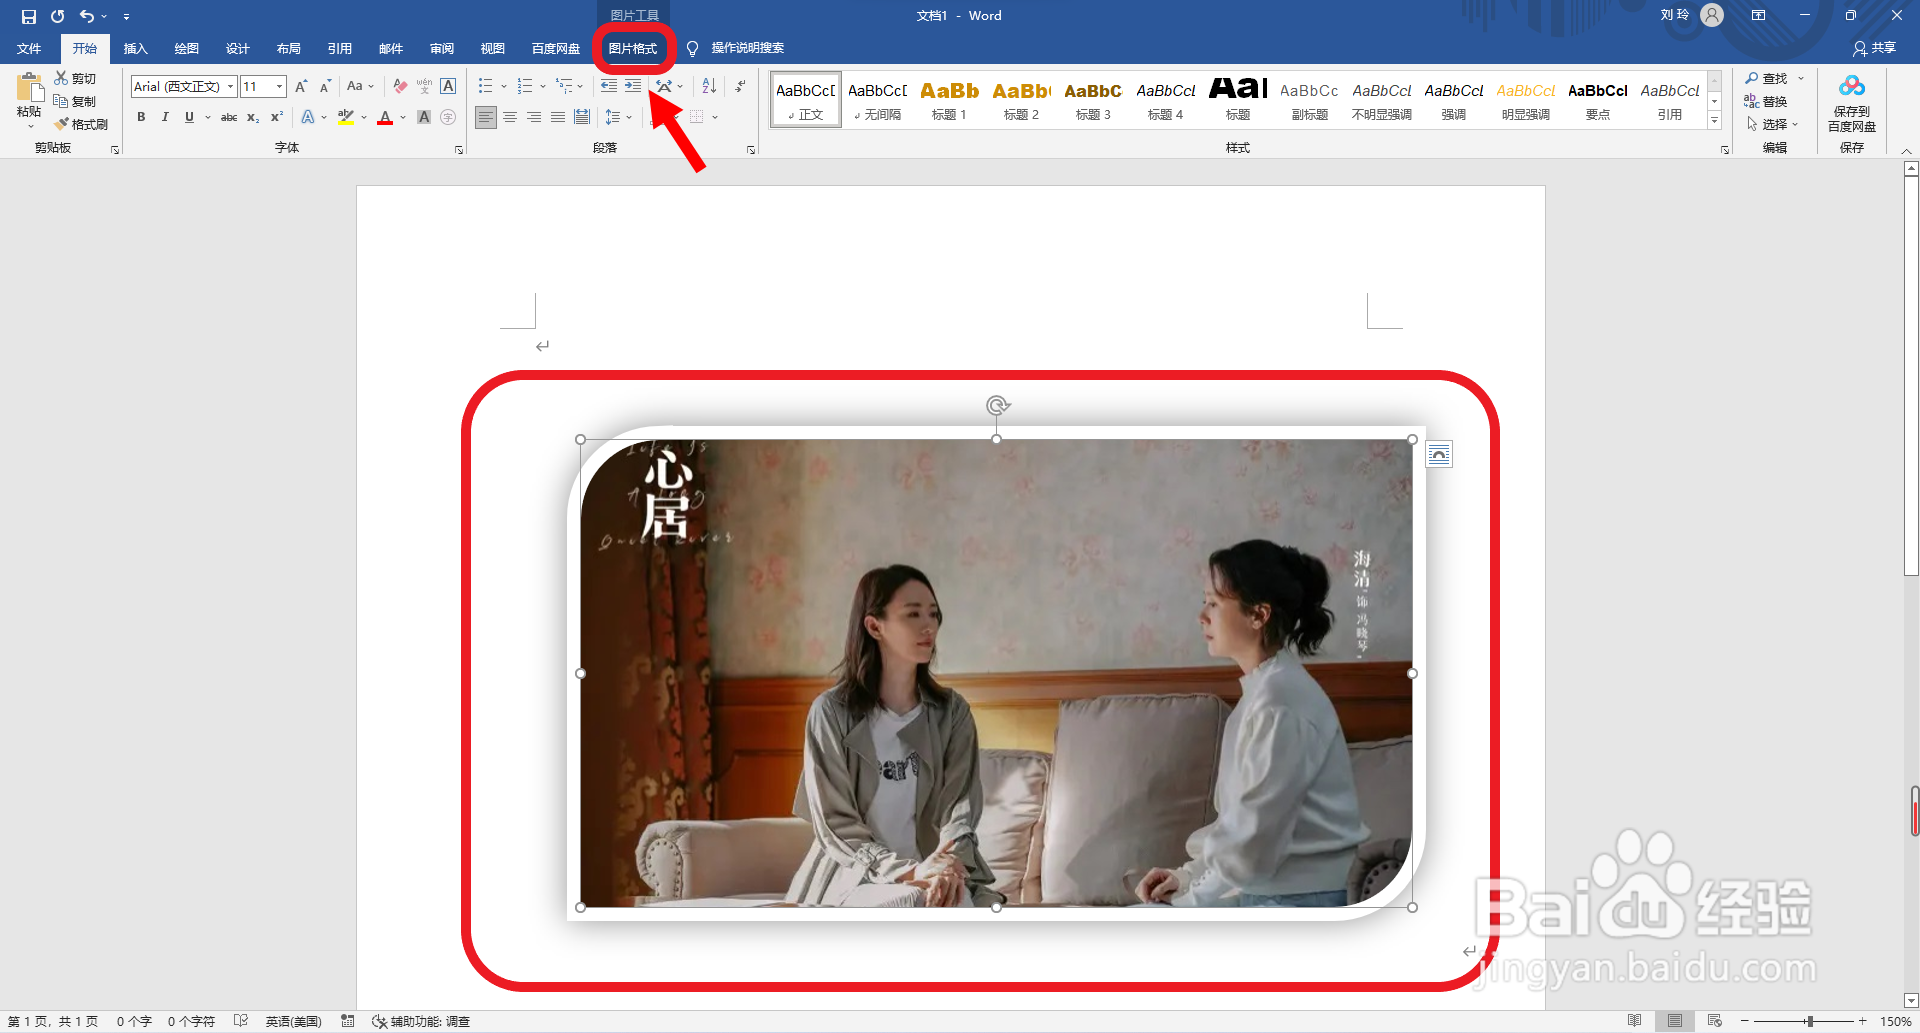Click the Cut (剪切) scissors button
This screenshot has height=1033, width=1920.
[x=75, y=78]
